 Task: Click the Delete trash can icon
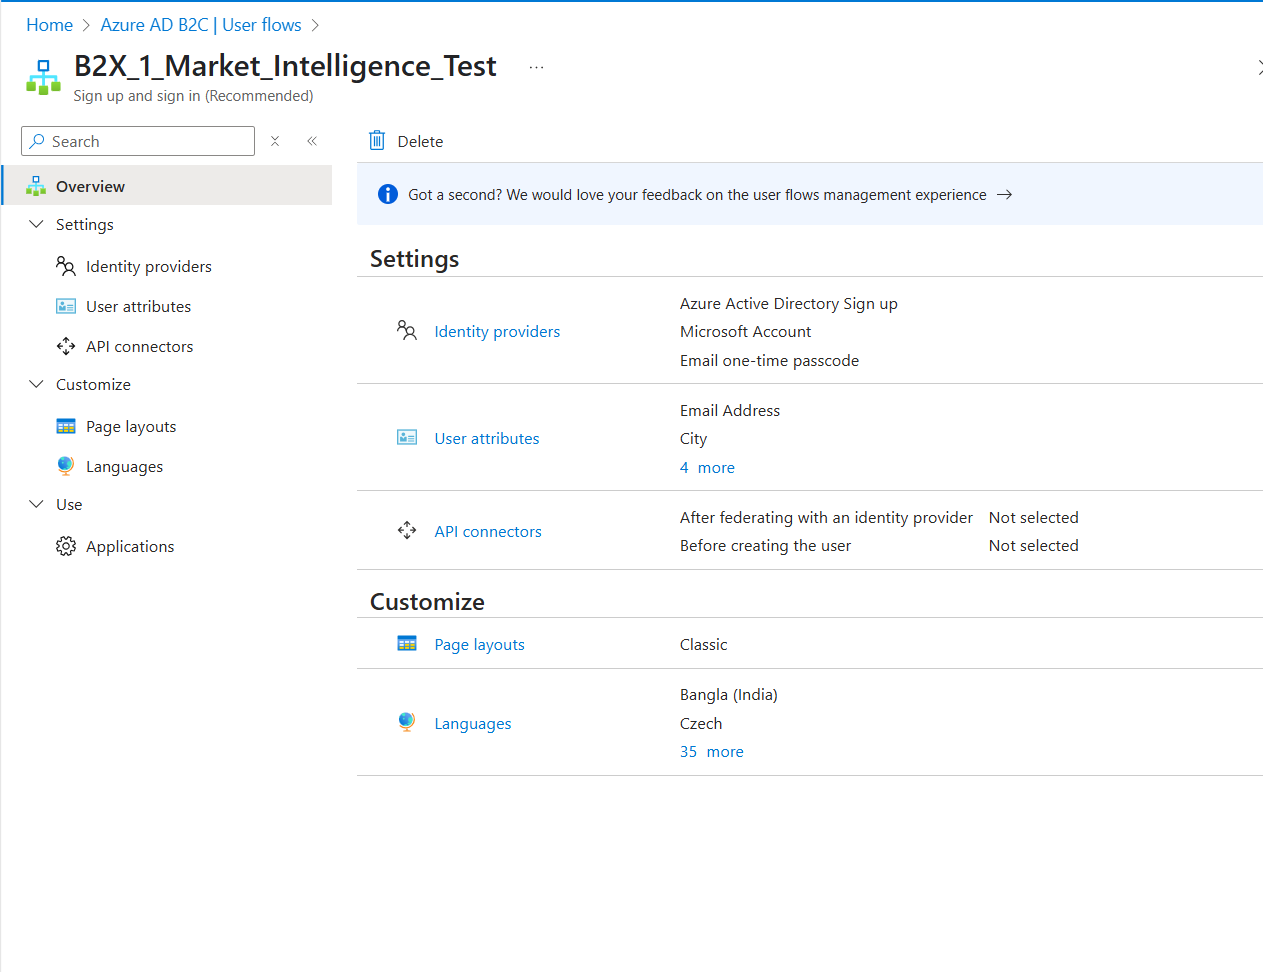tap(377, 141)
